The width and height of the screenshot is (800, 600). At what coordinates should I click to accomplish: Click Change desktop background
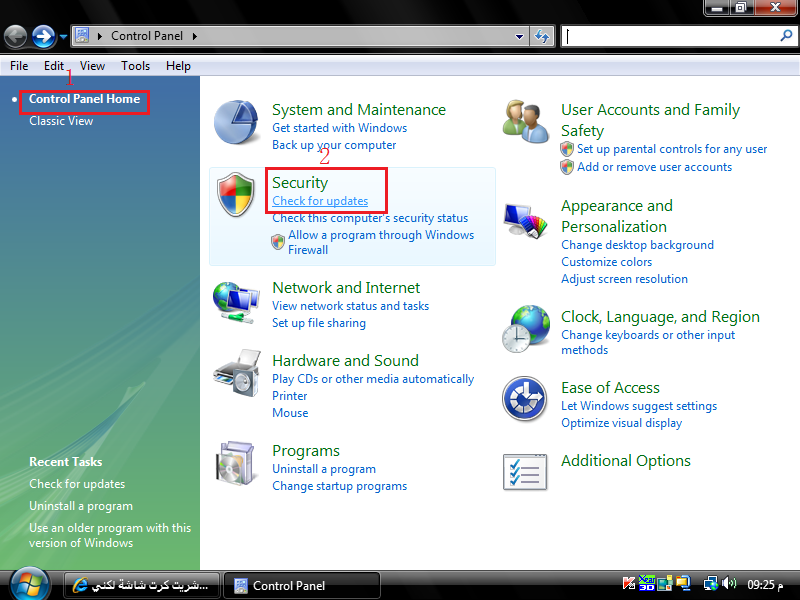[637, 245]
